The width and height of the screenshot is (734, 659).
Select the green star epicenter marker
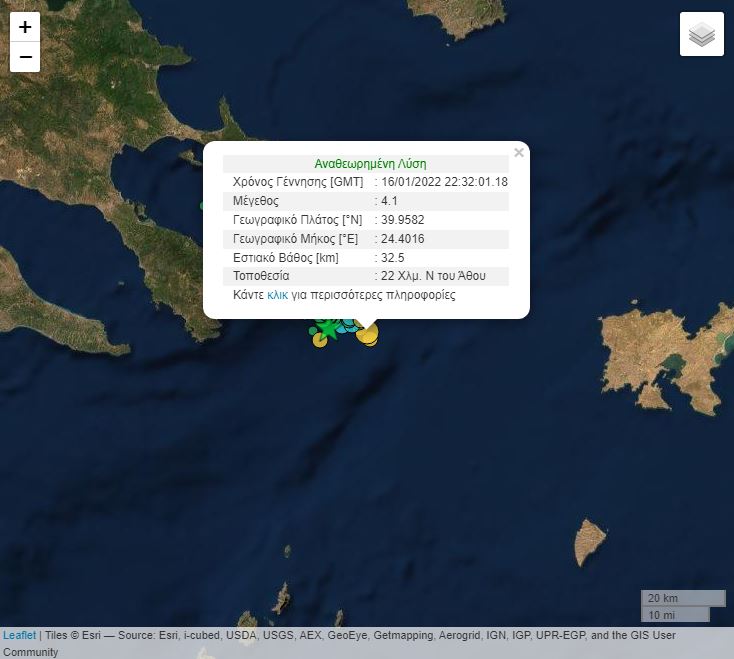327,328
